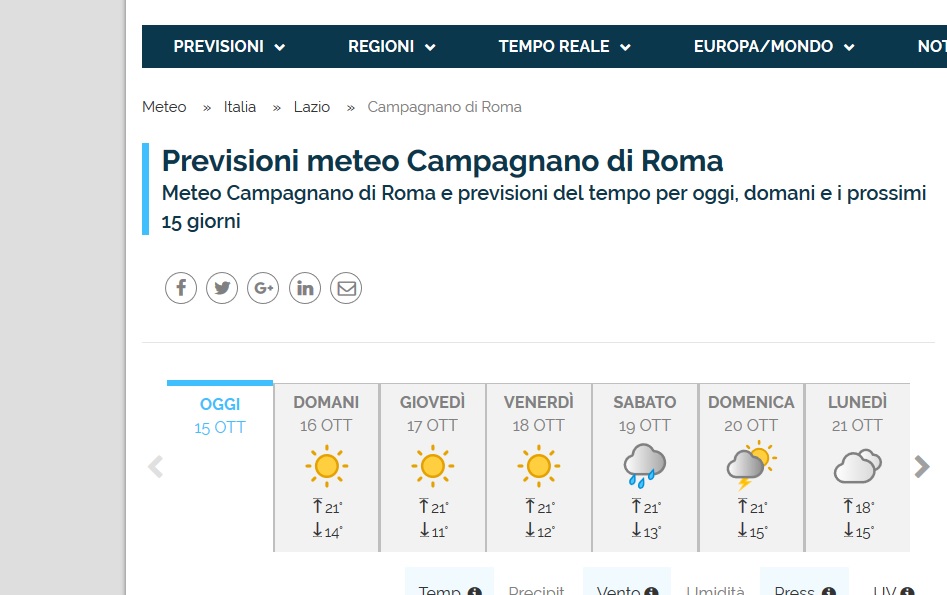The width and height of the screenshot is (947, 595).
Task: Go to the Lazio breadcrumb link
Action: pos(312,107)
